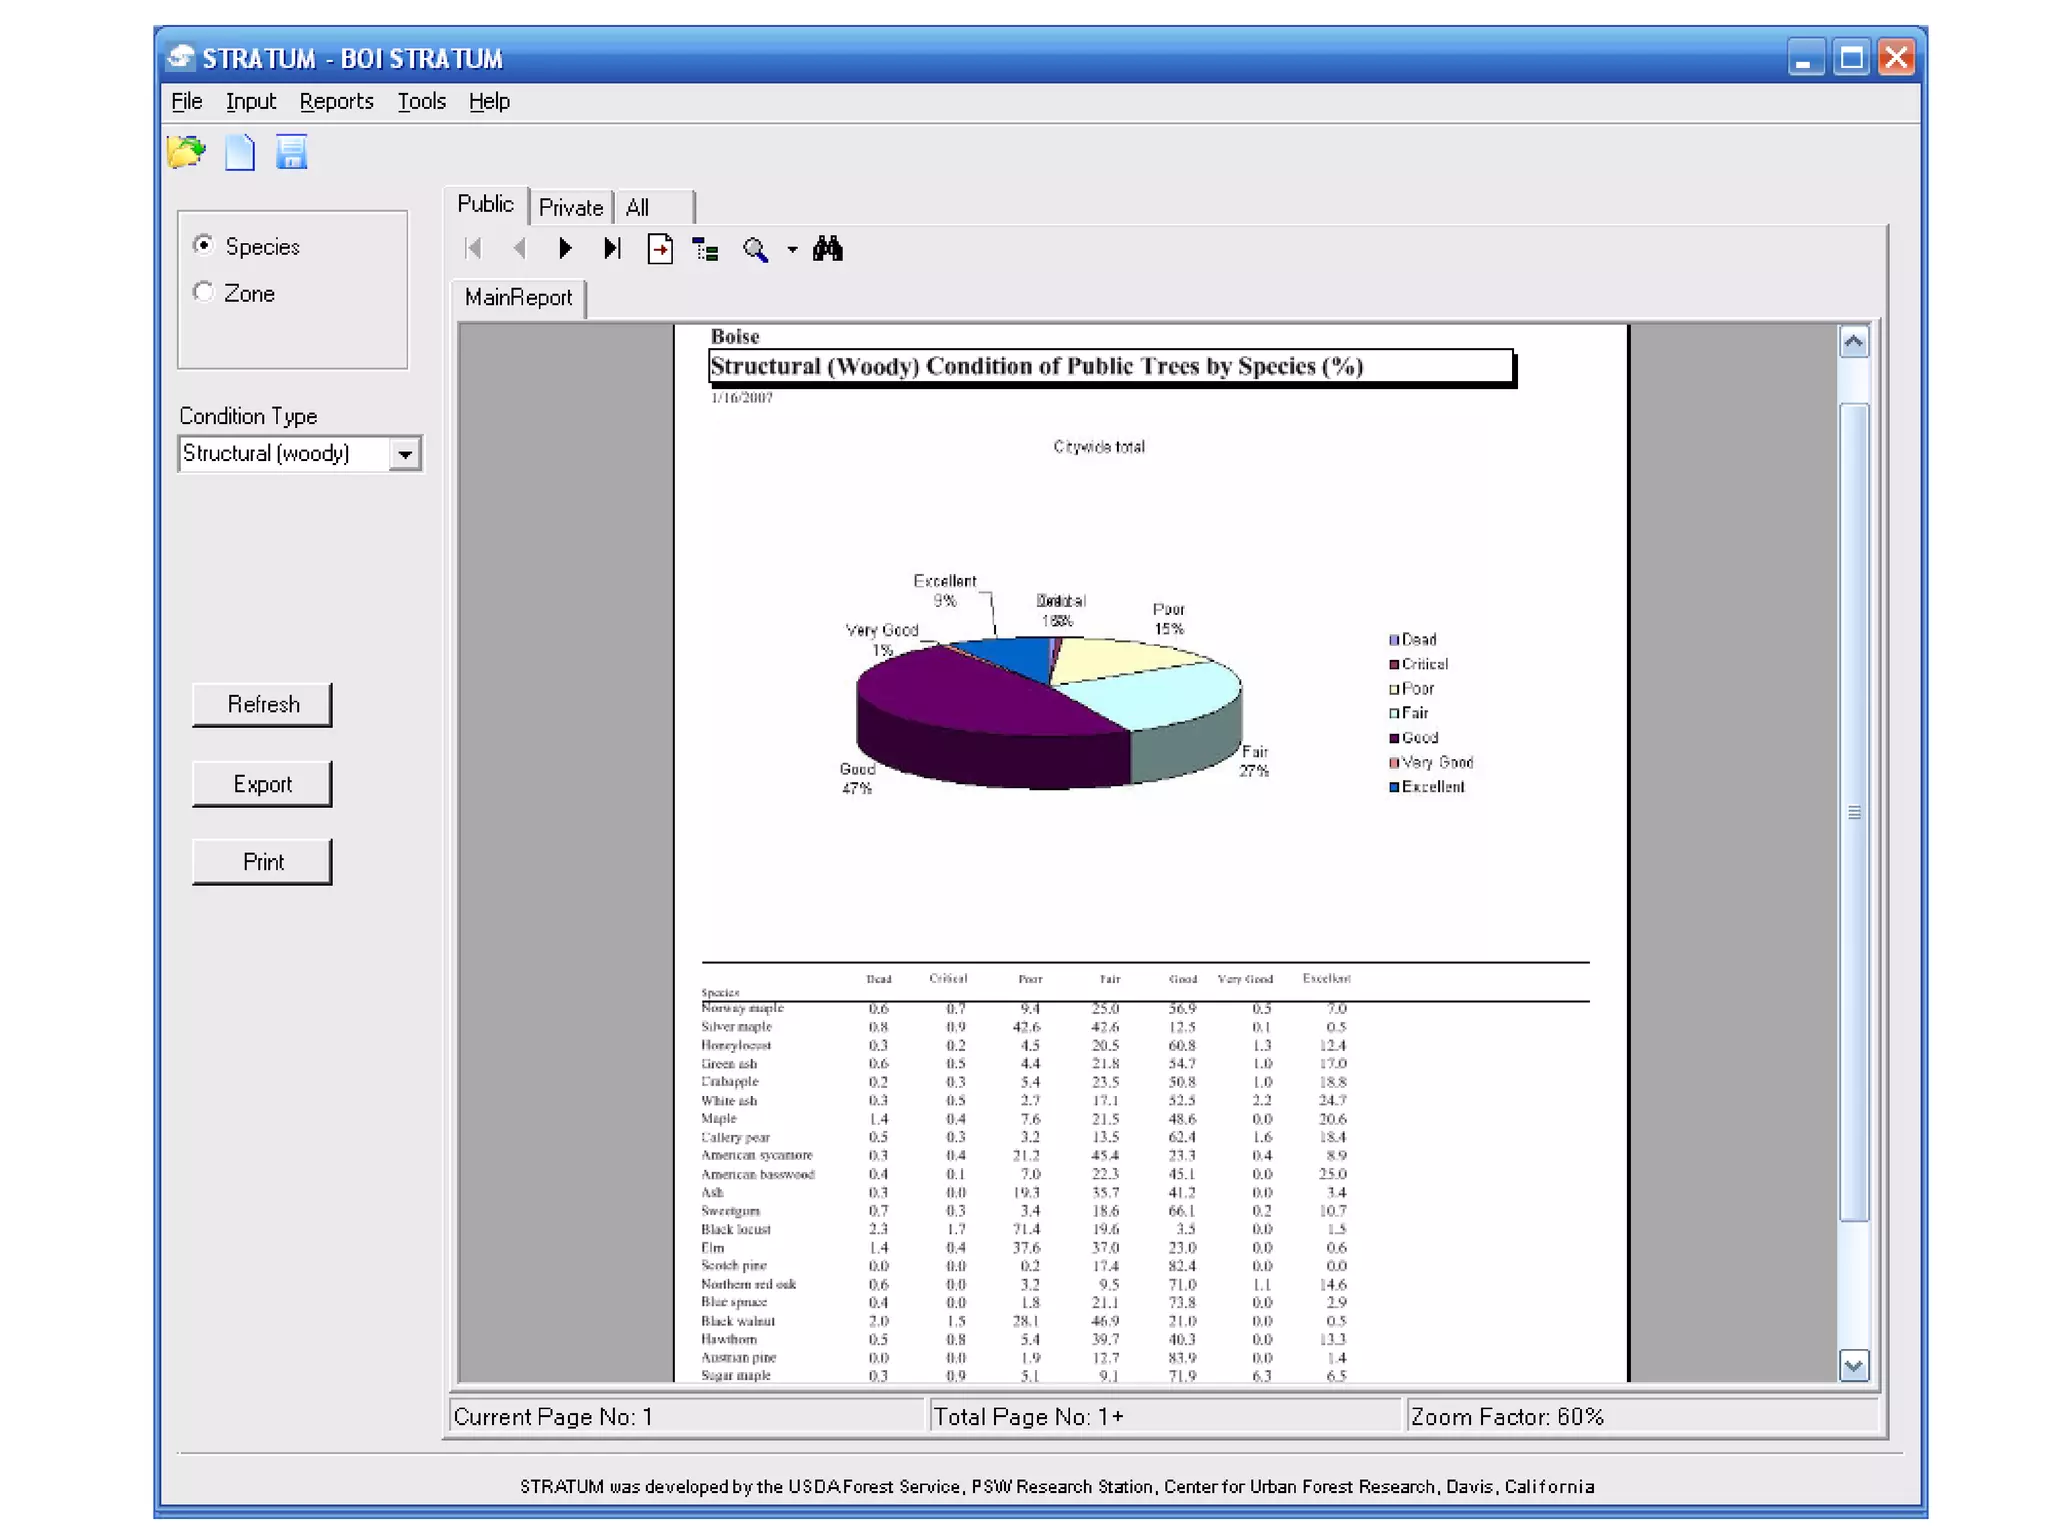Open the zoom level dropdown arrow
This screenshot has width=2048, height=1536.
[x=792, y=250]
